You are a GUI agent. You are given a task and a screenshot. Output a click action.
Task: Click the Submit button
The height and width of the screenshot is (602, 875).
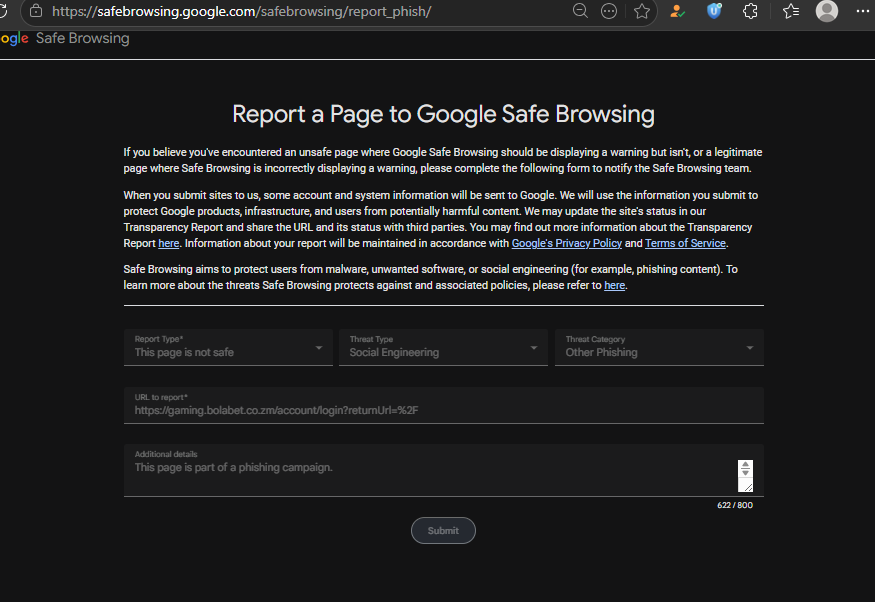tap(443, 531)
